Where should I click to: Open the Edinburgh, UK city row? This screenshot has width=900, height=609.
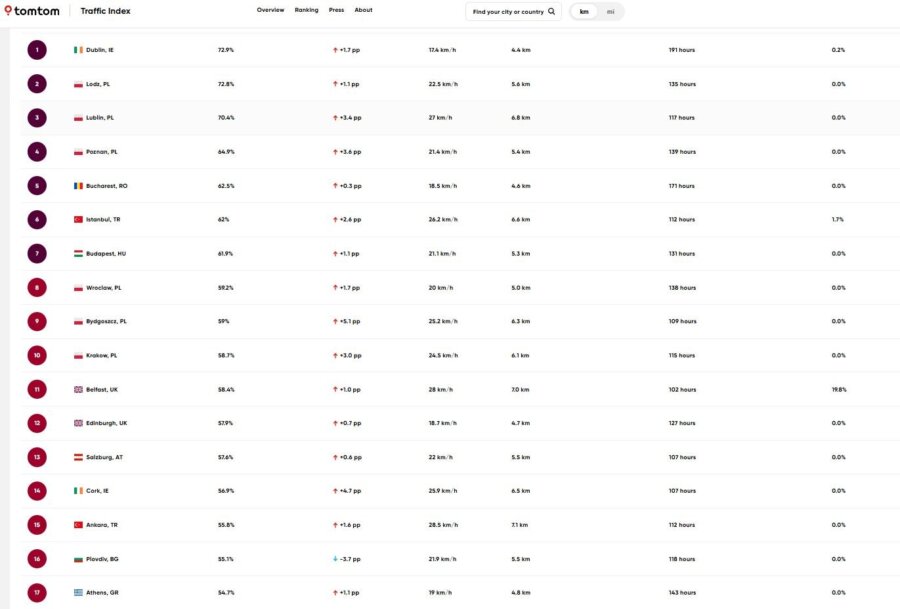pos(107,423)
